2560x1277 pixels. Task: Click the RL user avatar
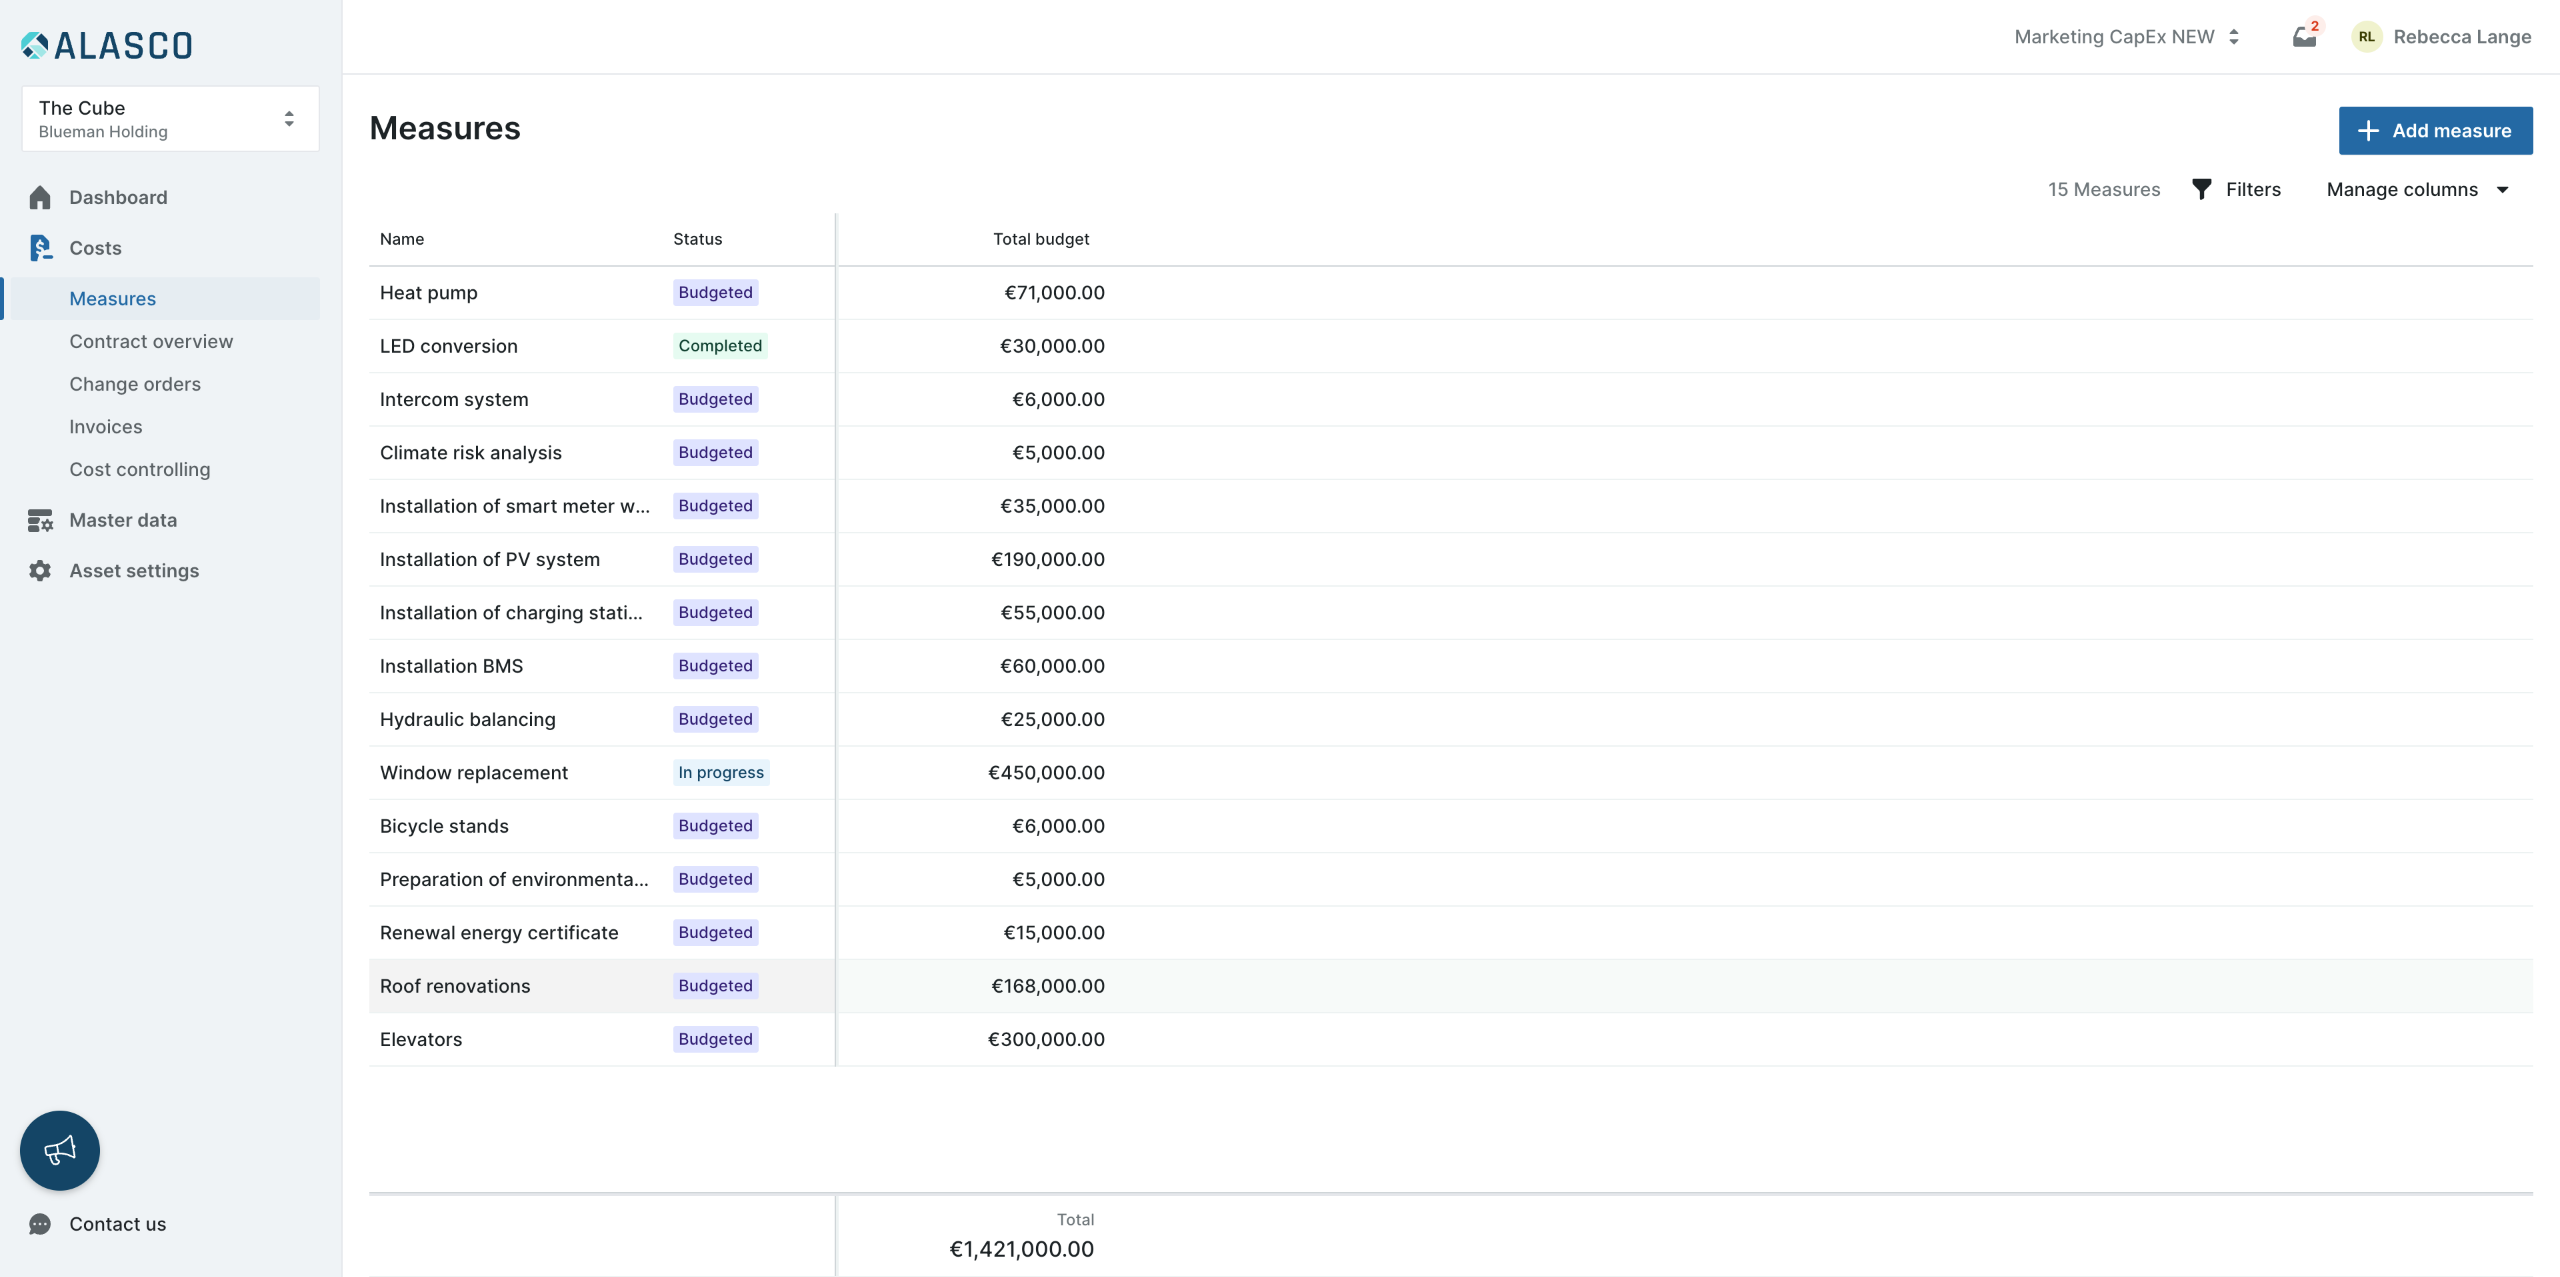[2366, 37]
